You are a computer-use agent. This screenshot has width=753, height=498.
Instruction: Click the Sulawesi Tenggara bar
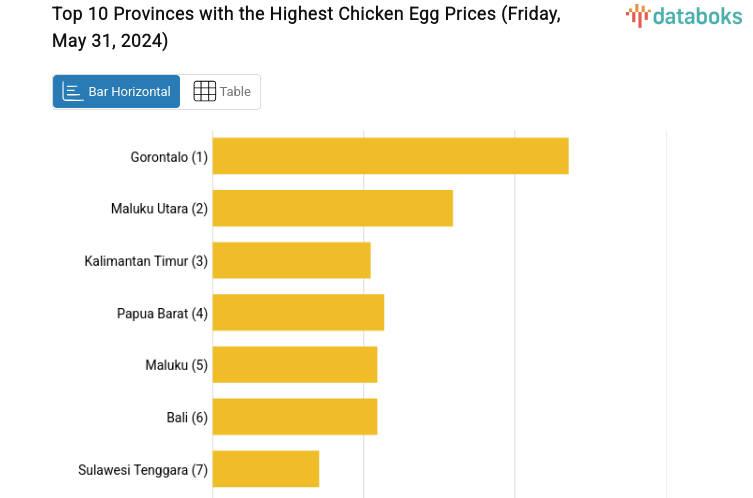coord(265,468)
